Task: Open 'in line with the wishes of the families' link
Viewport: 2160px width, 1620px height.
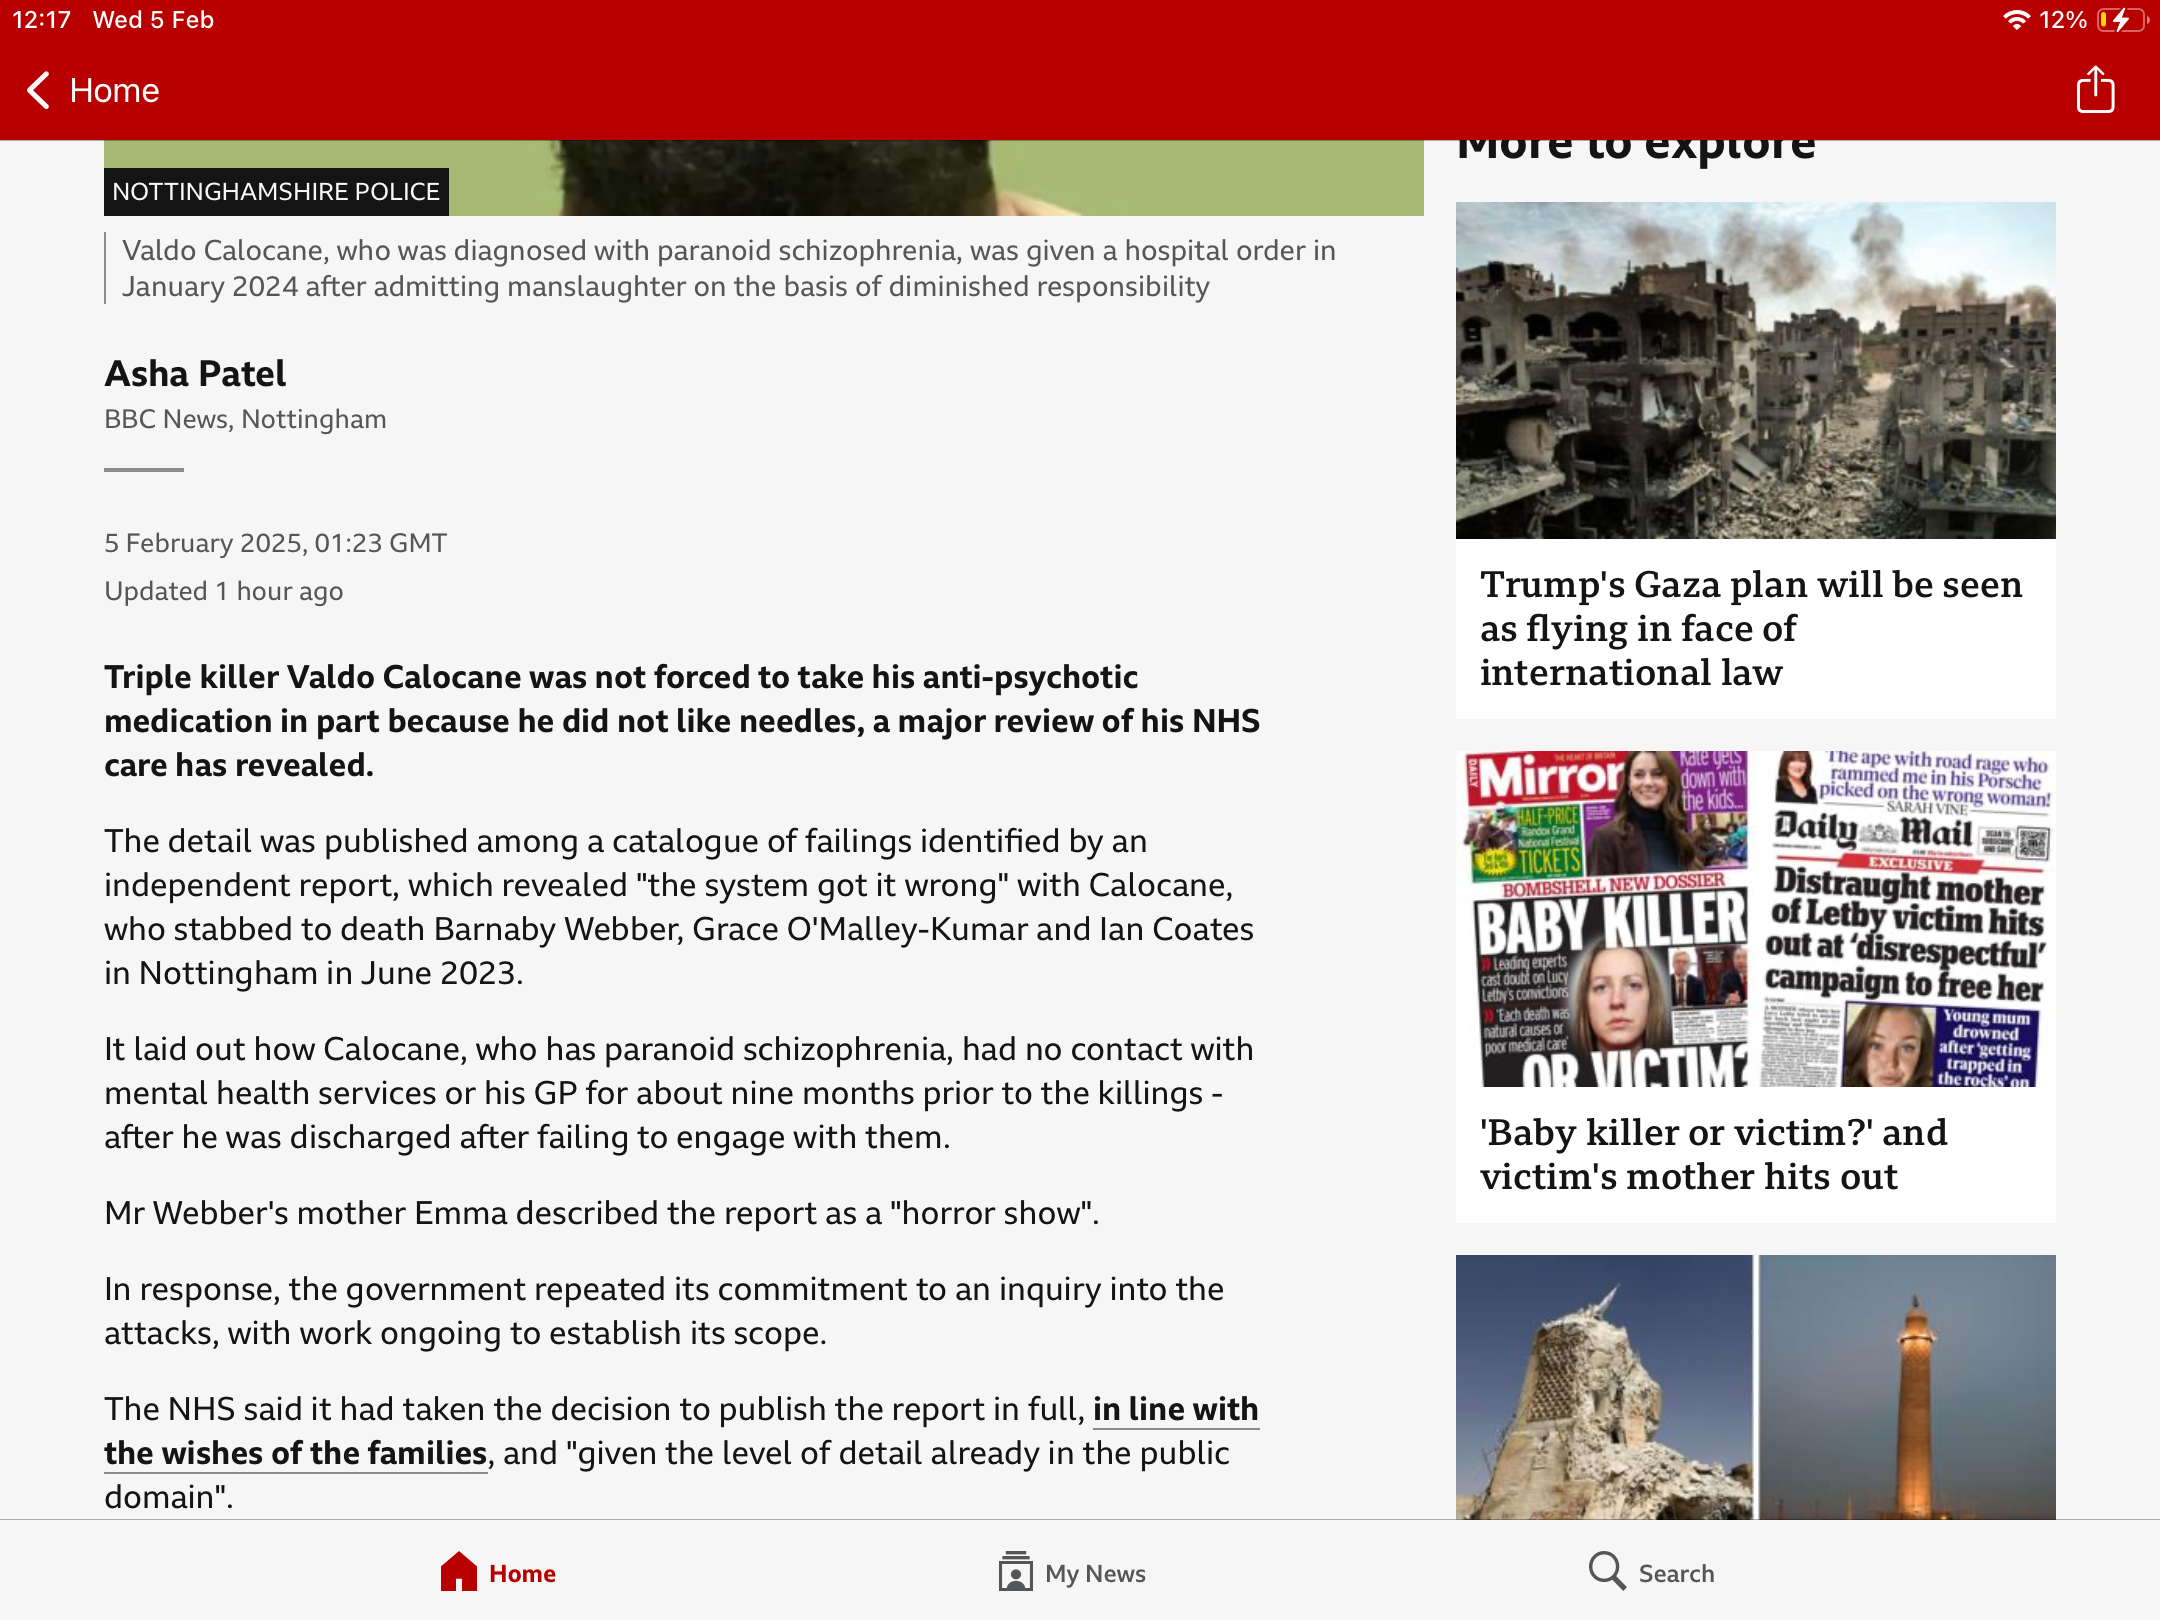Action: tap(681, 1431)
